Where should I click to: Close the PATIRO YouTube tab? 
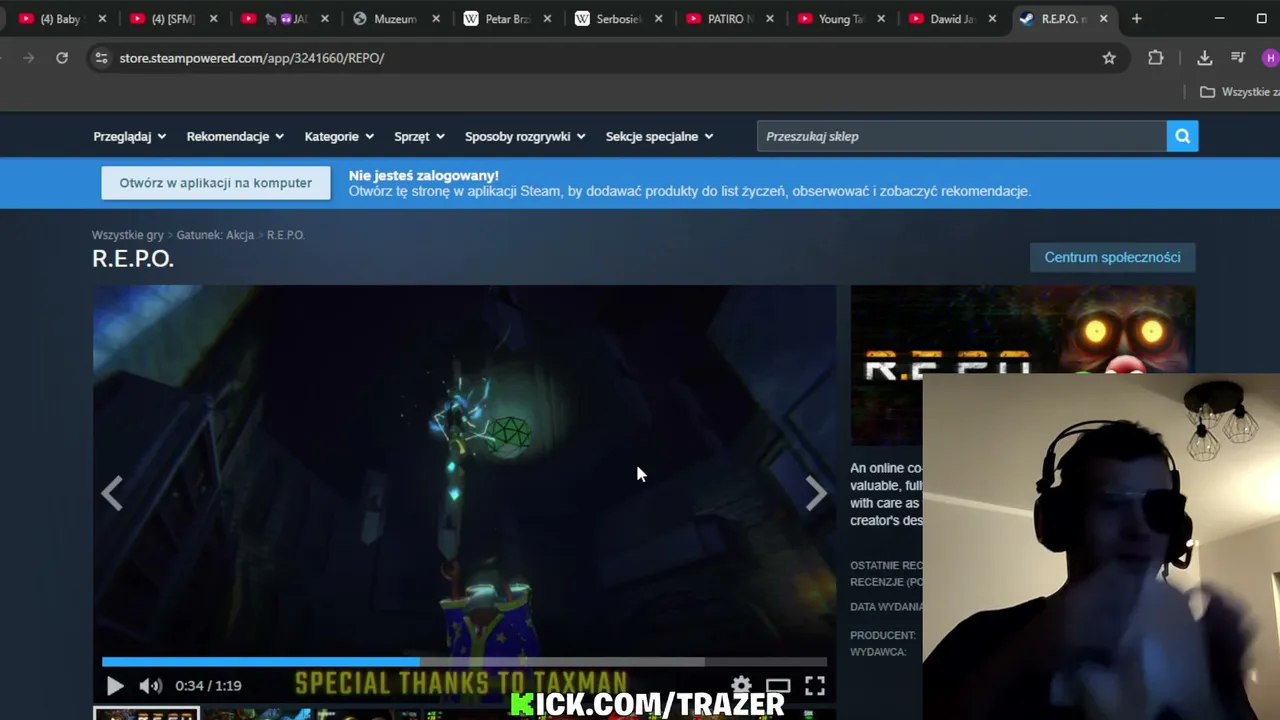coord(770,18)
